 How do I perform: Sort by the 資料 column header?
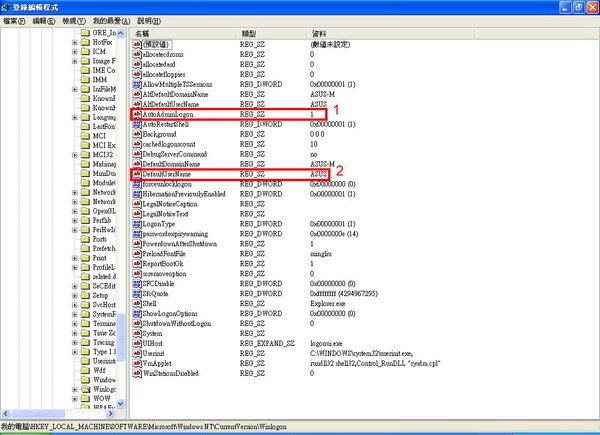(390, 34)
